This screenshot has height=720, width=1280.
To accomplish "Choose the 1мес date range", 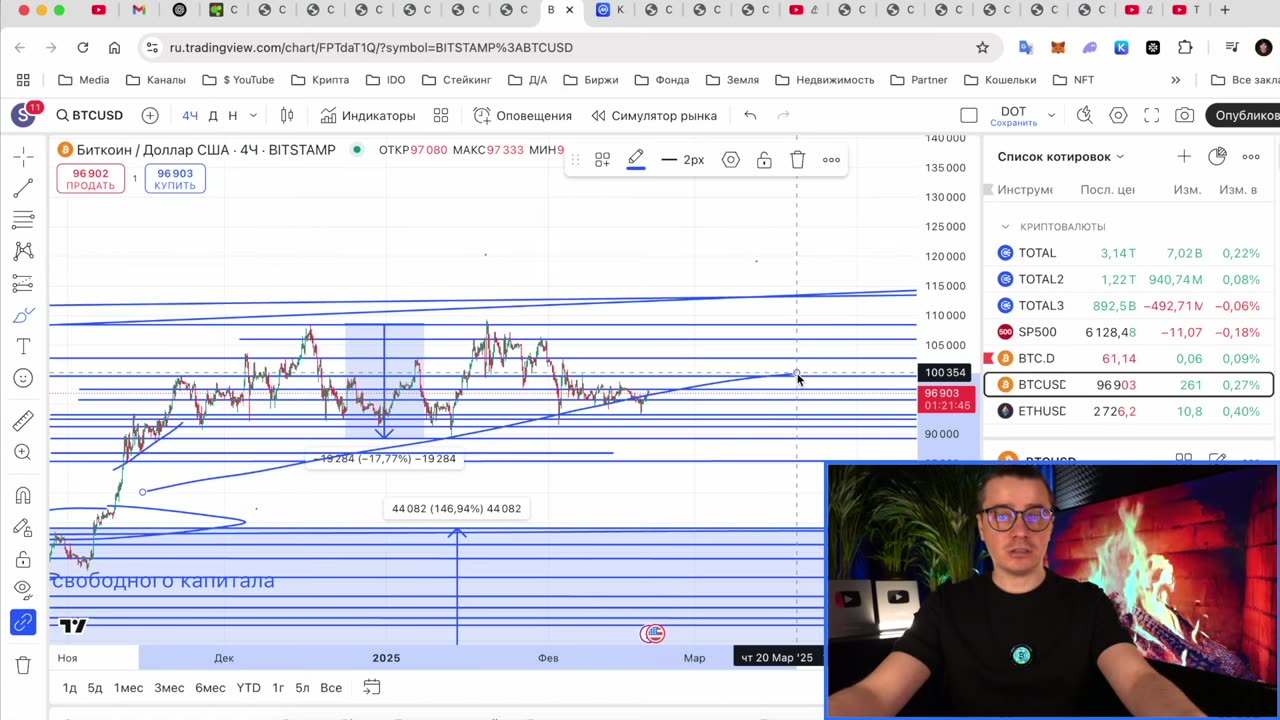I will click(128, 687).
